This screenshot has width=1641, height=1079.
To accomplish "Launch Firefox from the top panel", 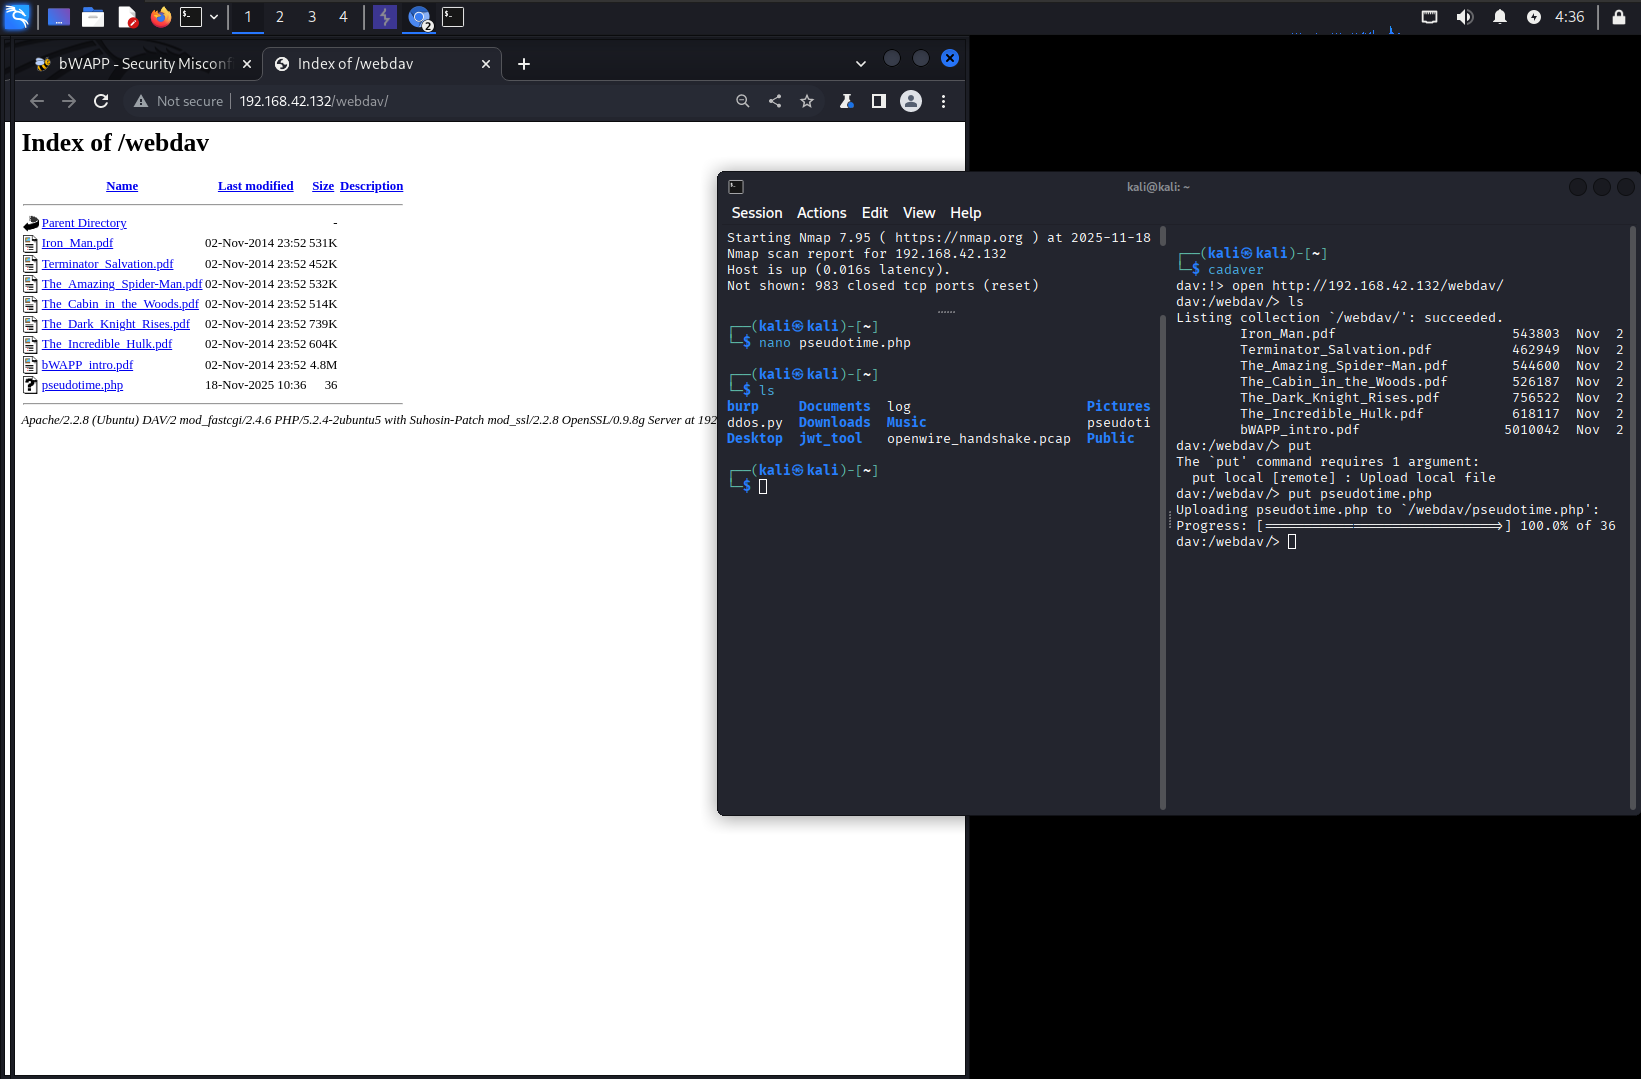I will (x=161, y=17).
